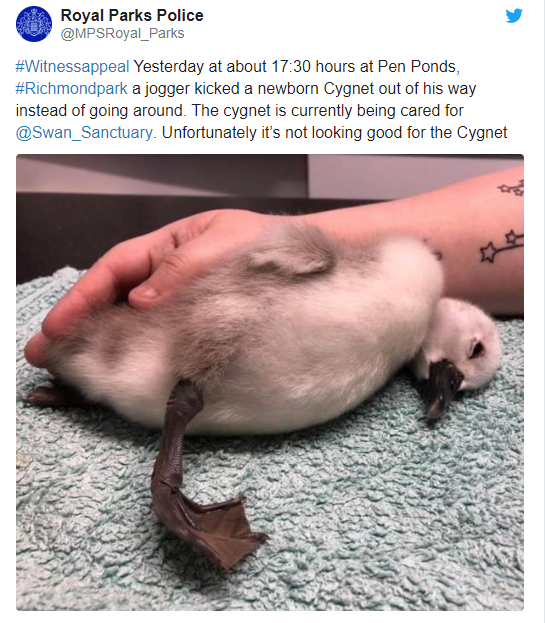This screenshot has width=545, height=623.
Task: Click the Royal Parks Police display name
Action: click(x=132, y=15)
